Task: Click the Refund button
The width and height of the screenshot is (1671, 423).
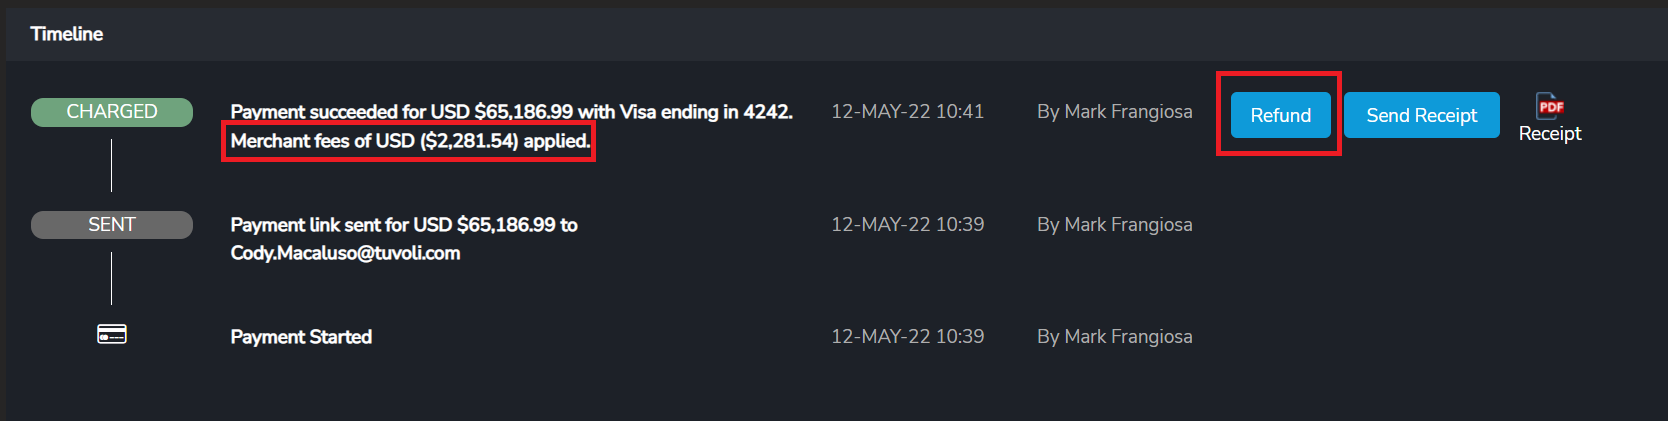Action: pos(1280,115)
